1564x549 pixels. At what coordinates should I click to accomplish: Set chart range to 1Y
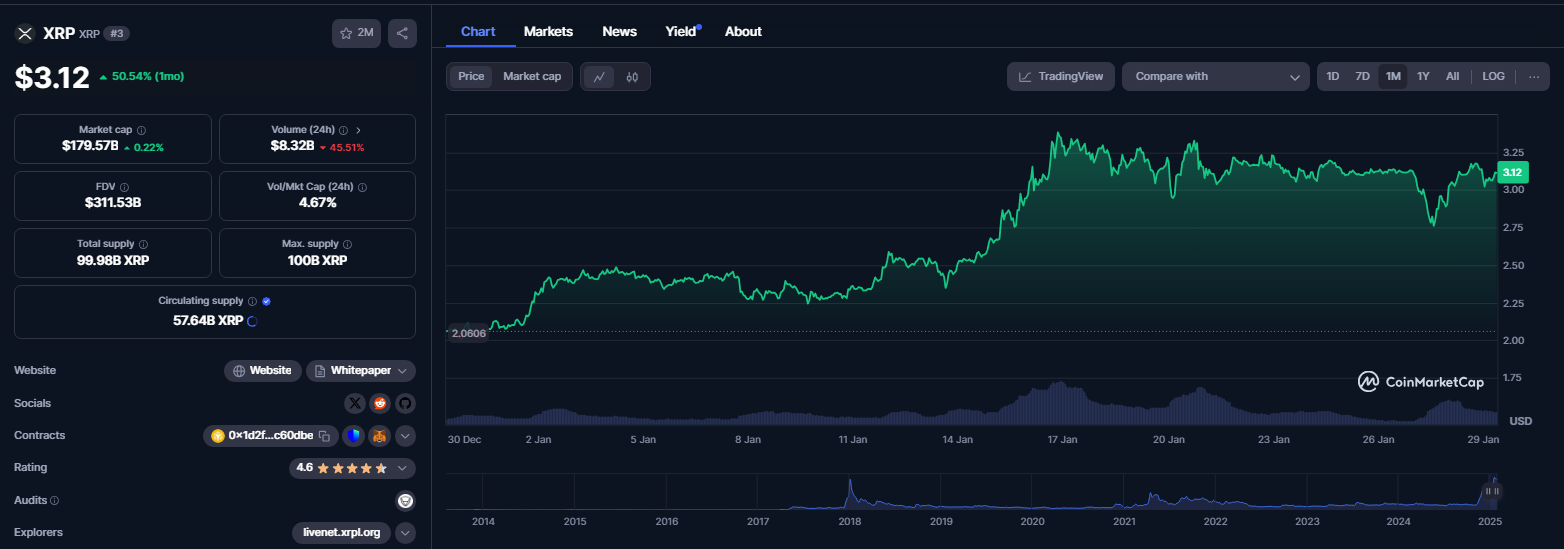tap(1423, 77)
